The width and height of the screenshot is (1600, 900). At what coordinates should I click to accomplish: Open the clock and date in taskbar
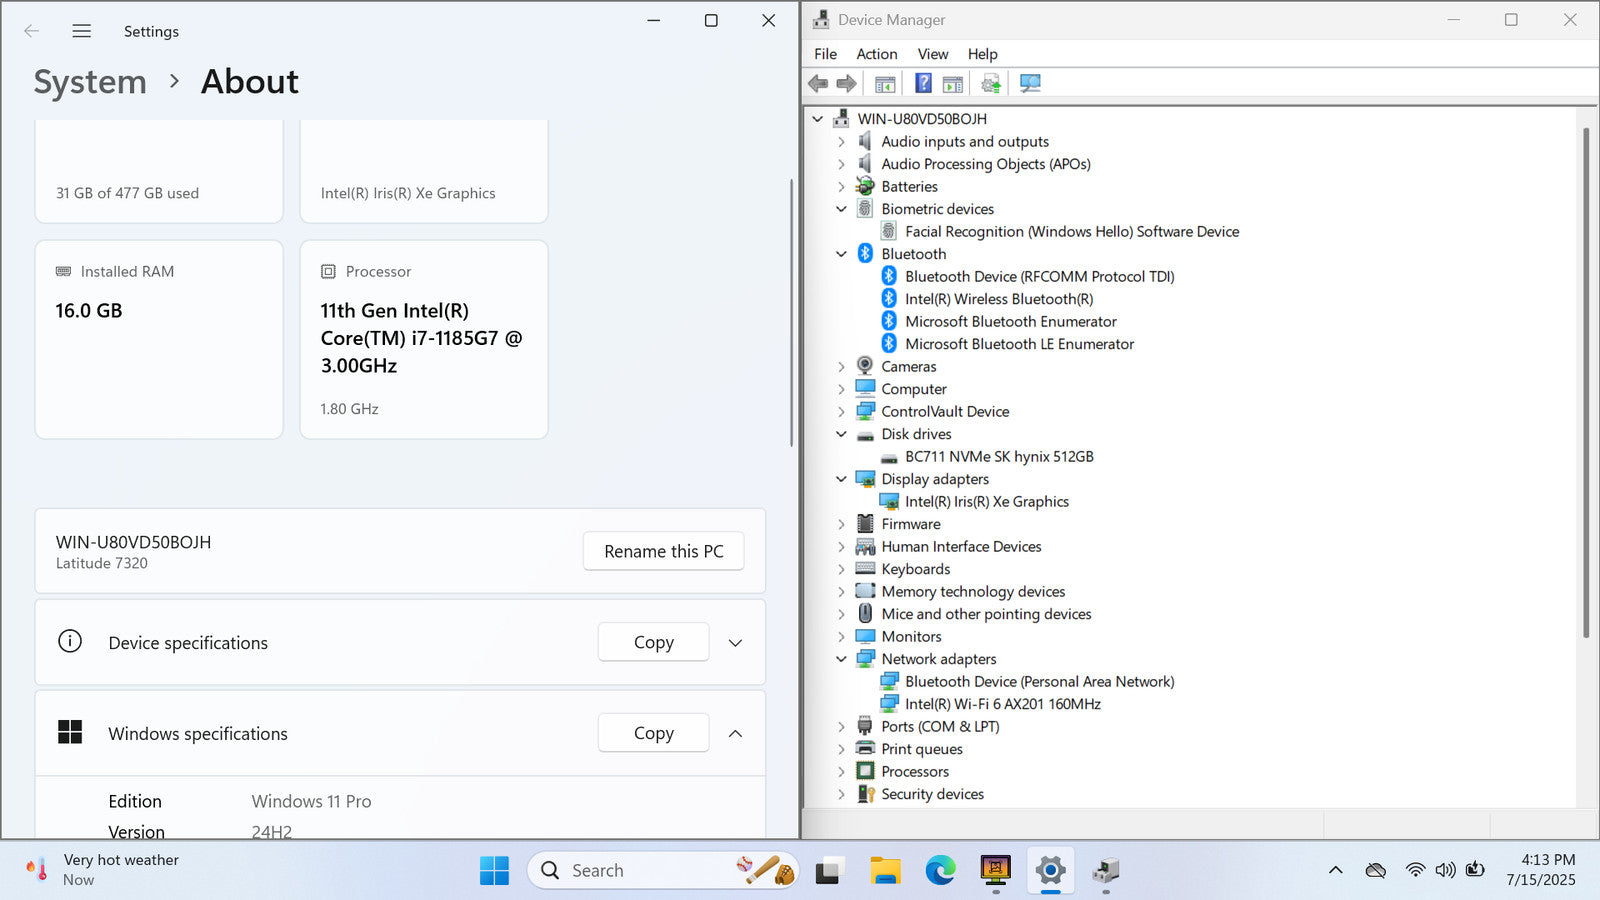coord(1541,870)
